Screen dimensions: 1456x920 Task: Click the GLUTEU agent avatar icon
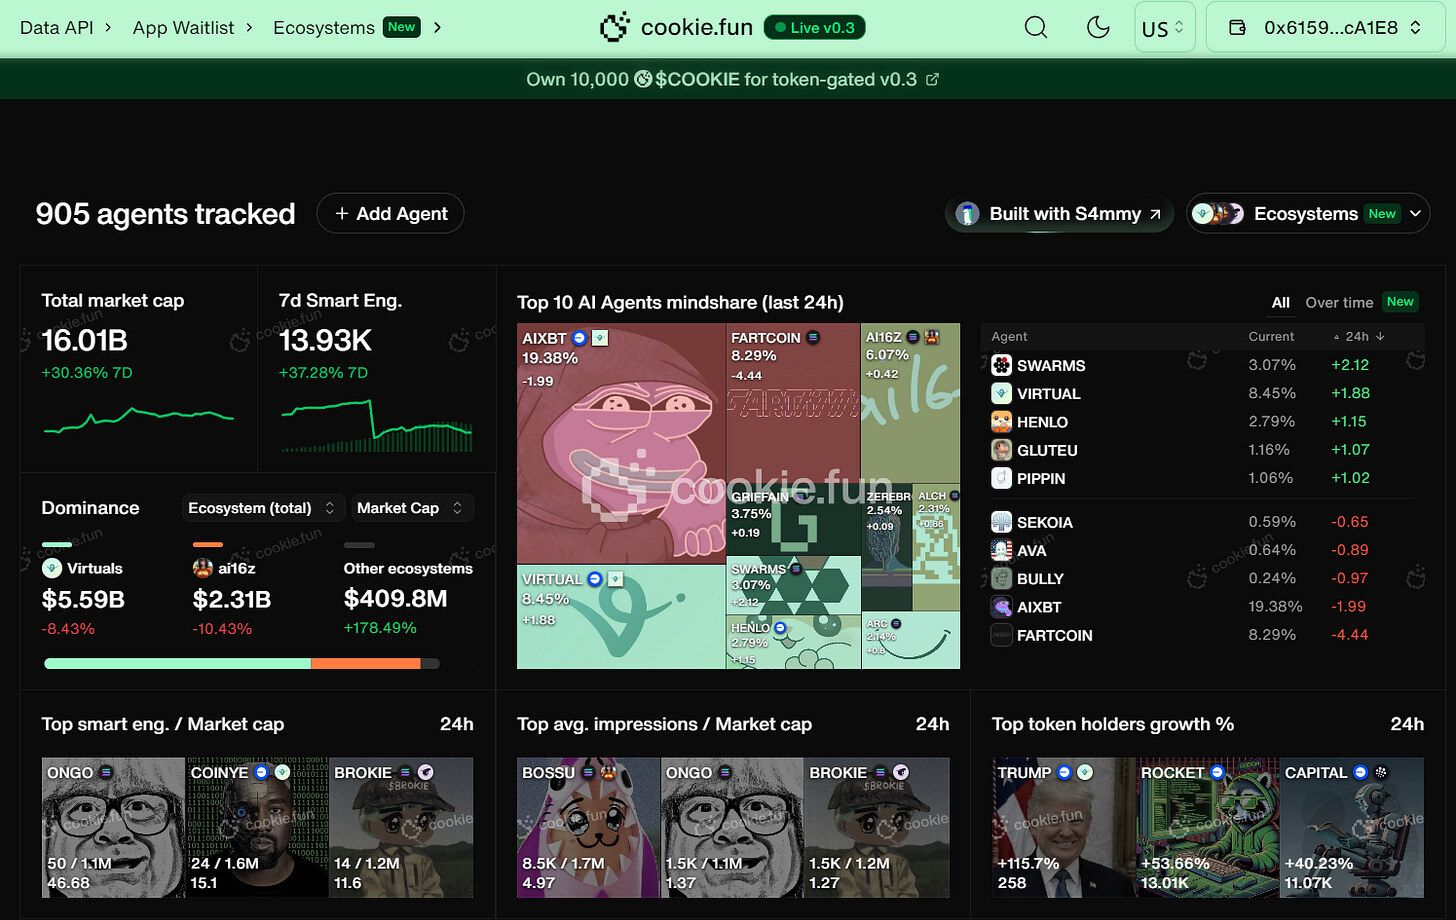tap(1001, 450)
